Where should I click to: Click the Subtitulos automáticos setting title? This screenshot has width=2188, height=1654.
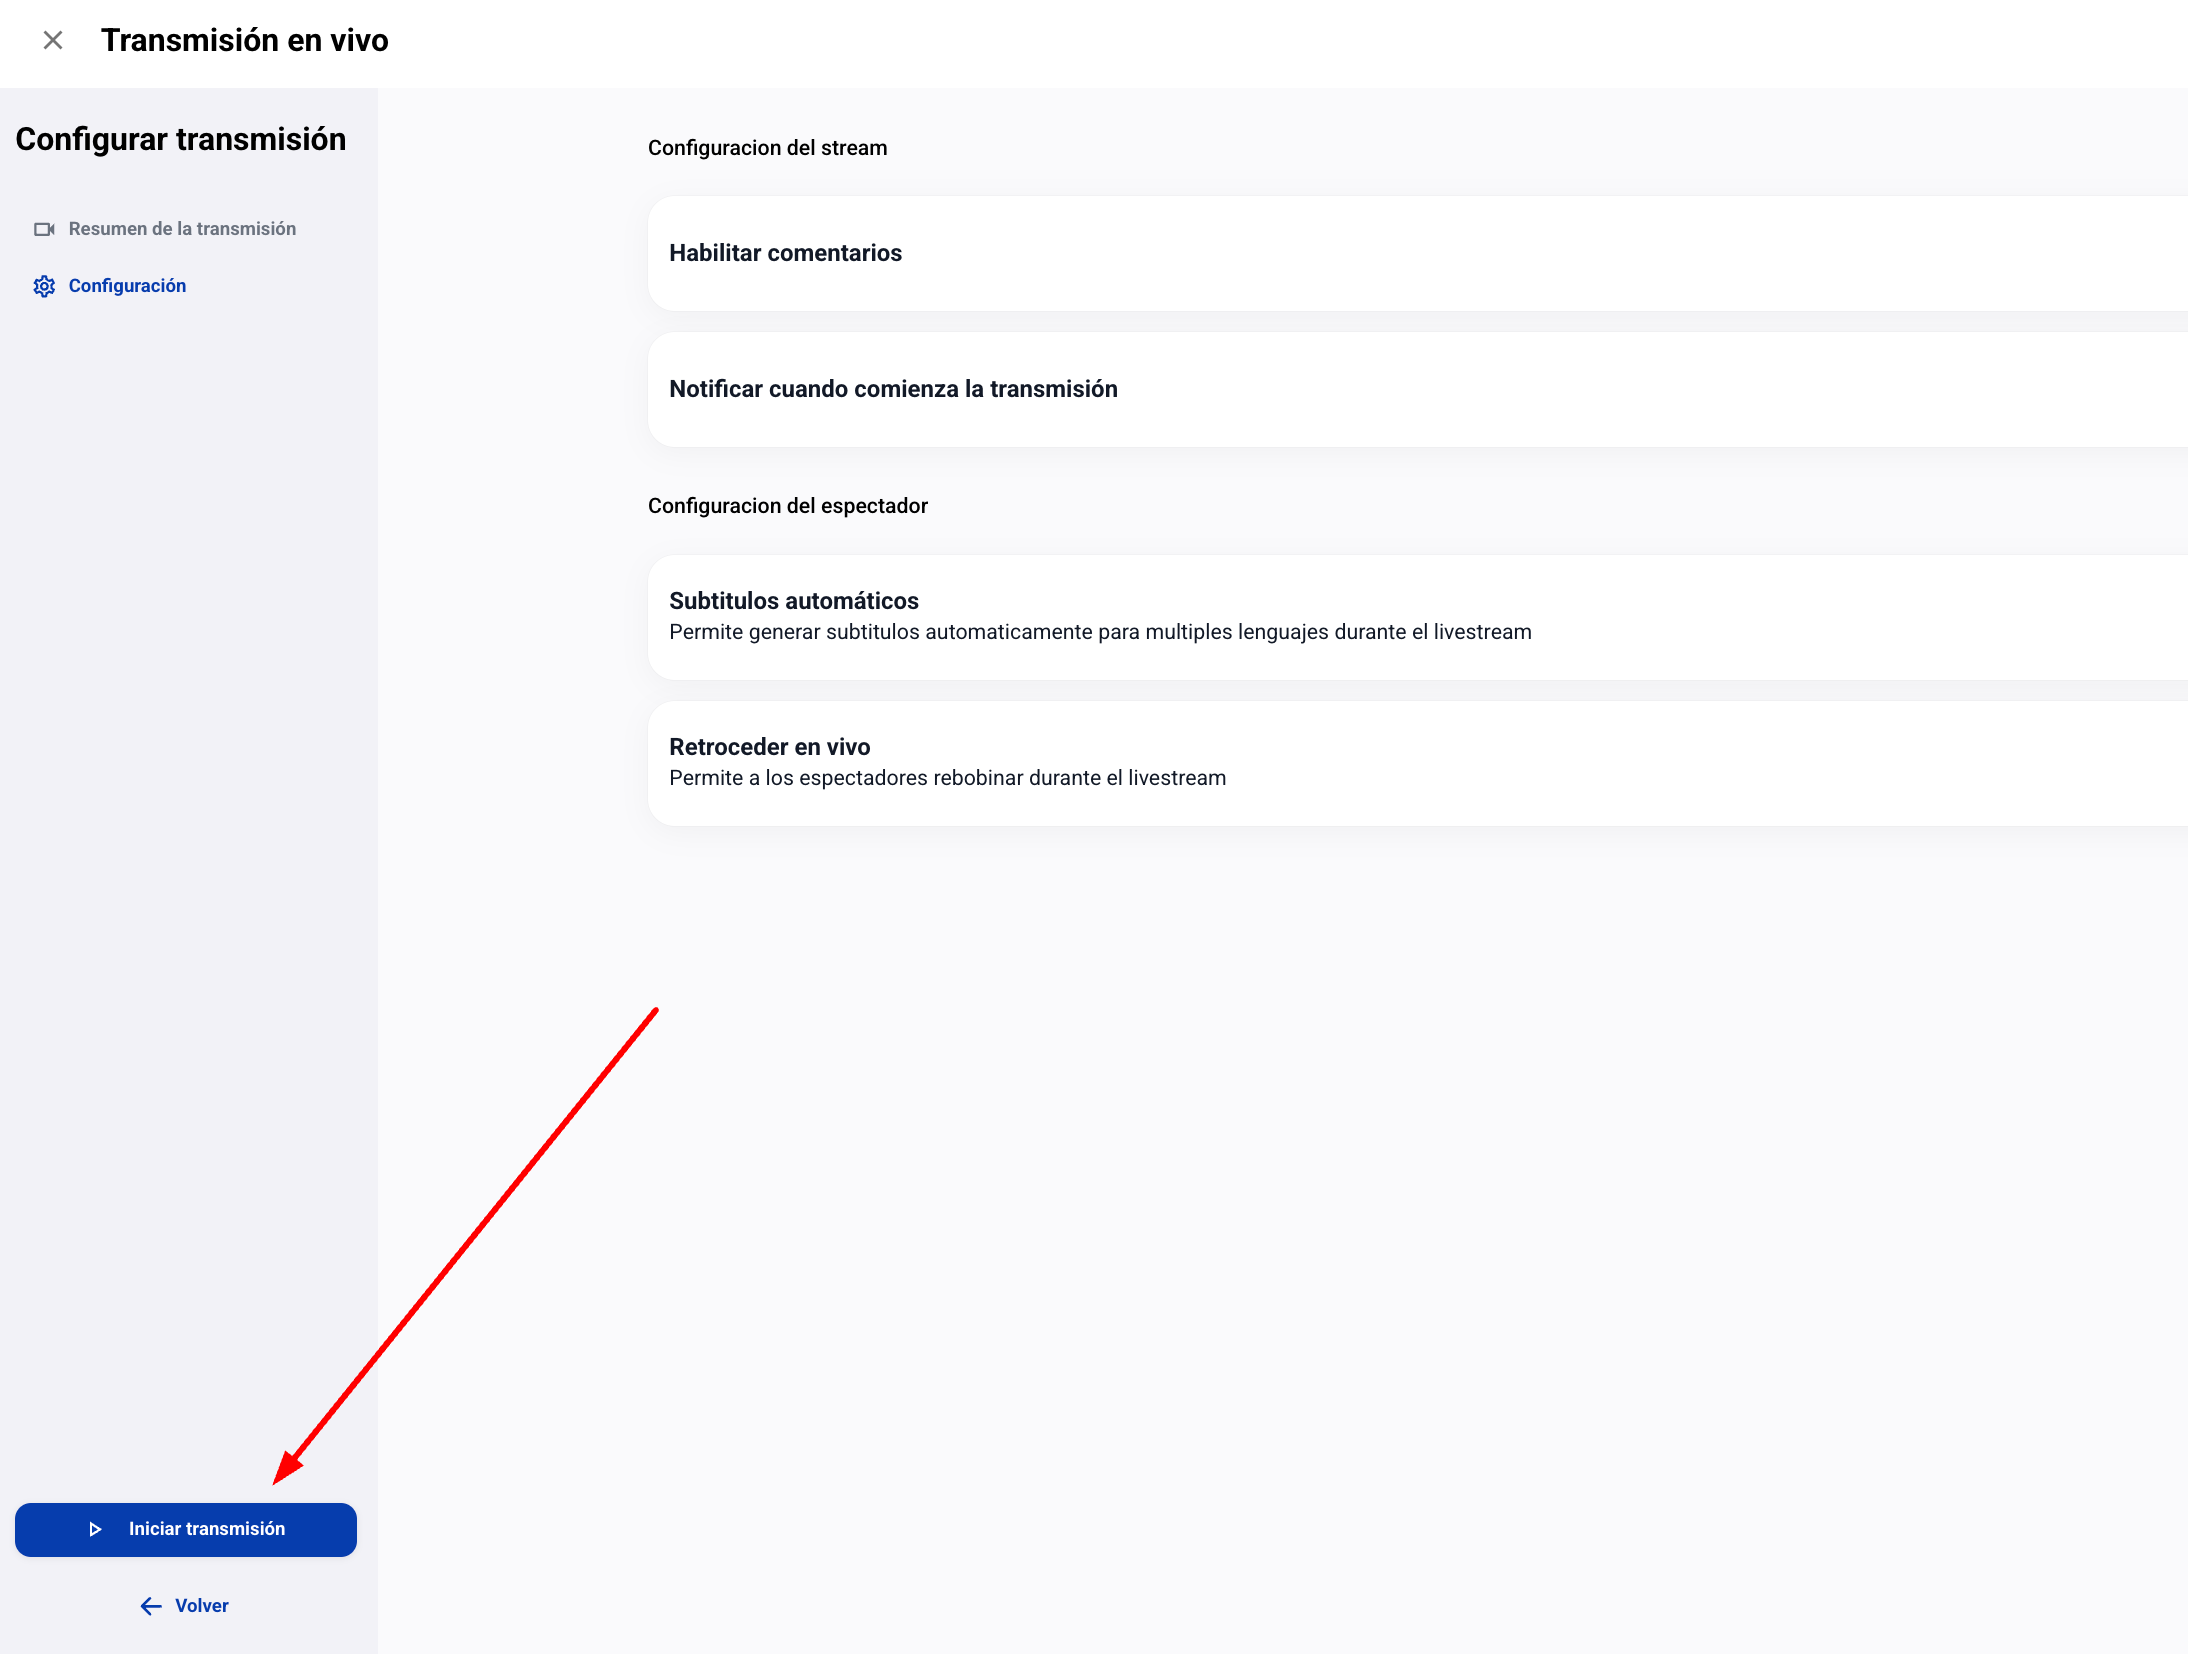coord(793,601)
